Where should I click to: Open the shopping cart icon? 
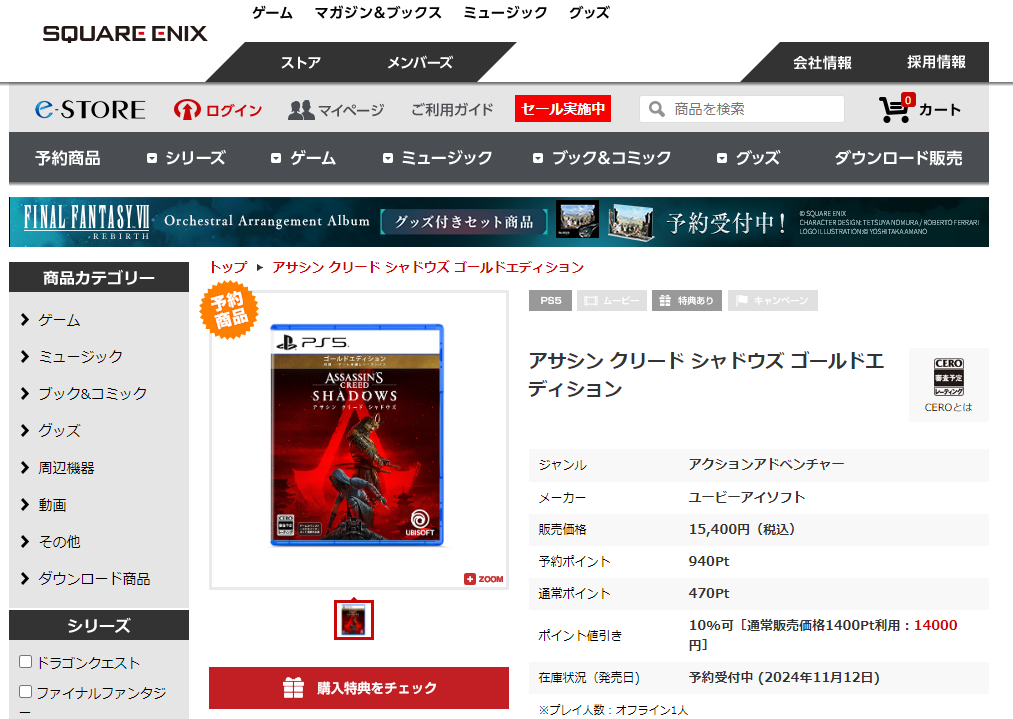click(895, 109)
